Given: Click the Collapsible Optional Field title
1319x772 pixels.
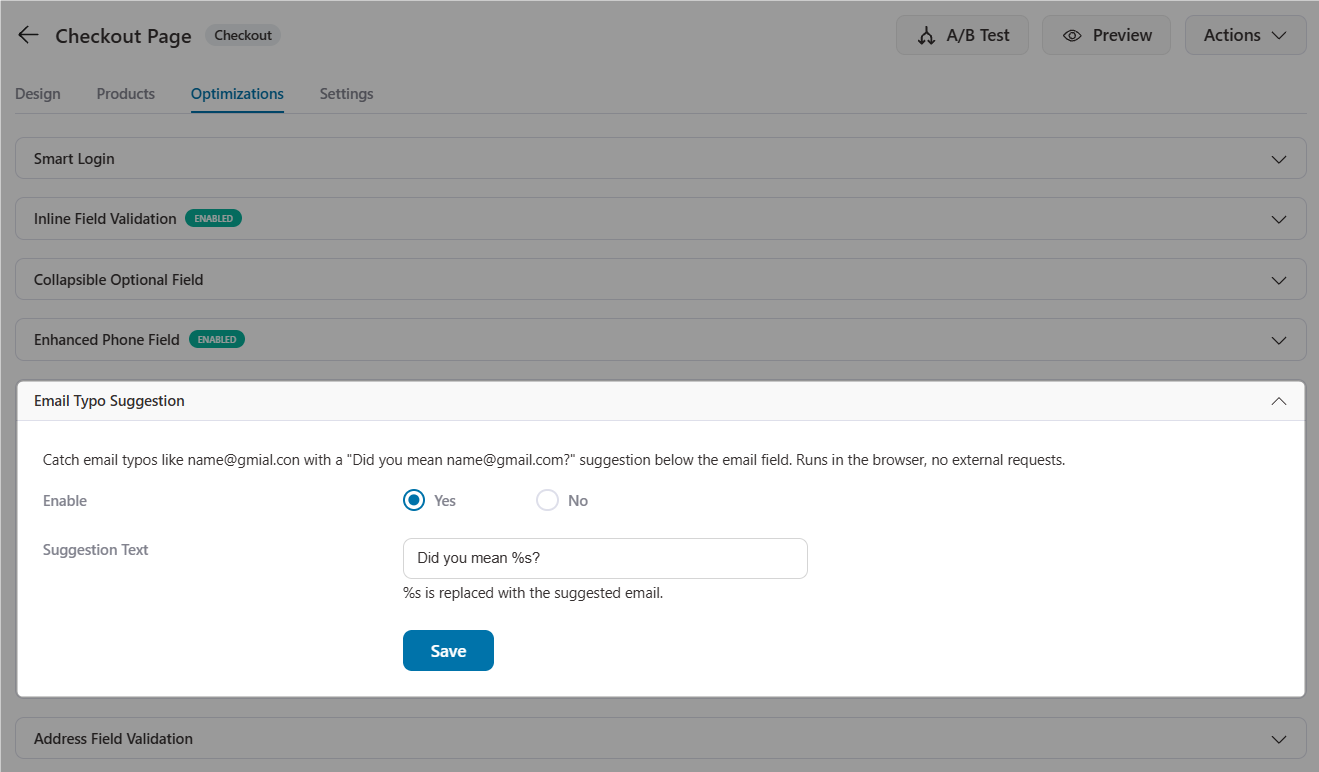Looking at the screenshot, I should pyautogui.click(x=118, y=280).
